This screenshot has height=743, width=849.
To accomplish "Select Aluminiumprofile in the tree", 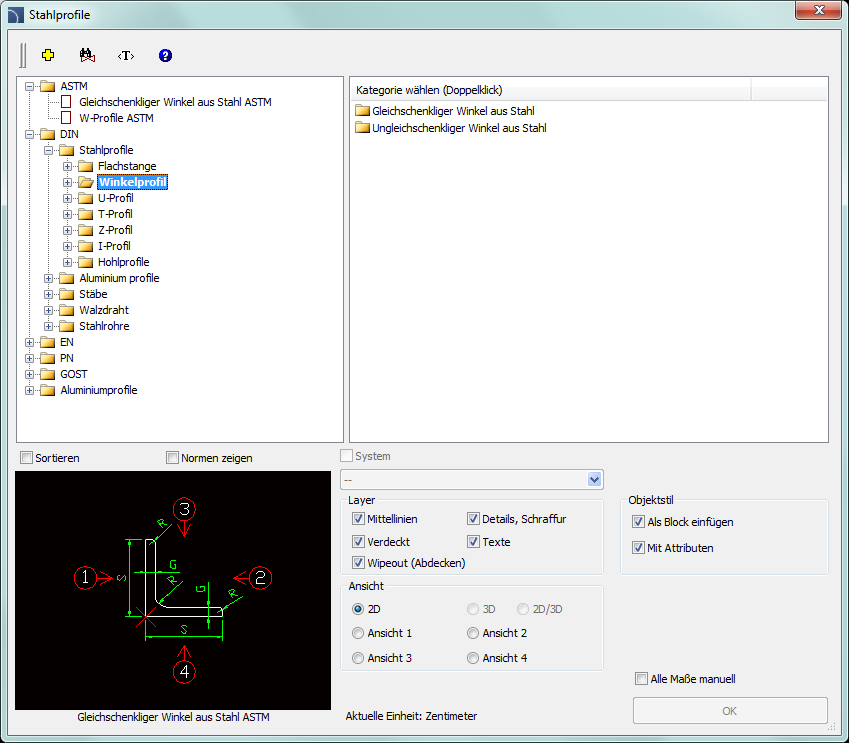I will pos(98,390).
